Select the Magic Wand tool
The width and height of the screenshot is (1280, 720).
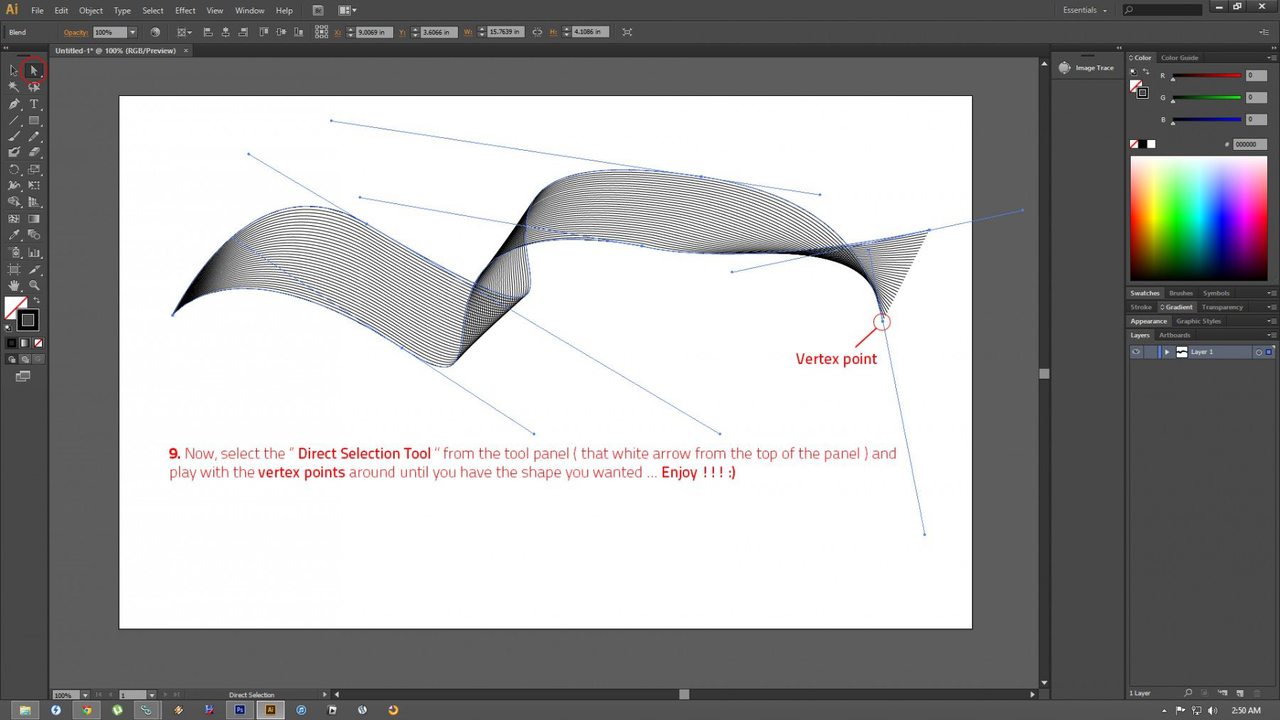(14, 87)
